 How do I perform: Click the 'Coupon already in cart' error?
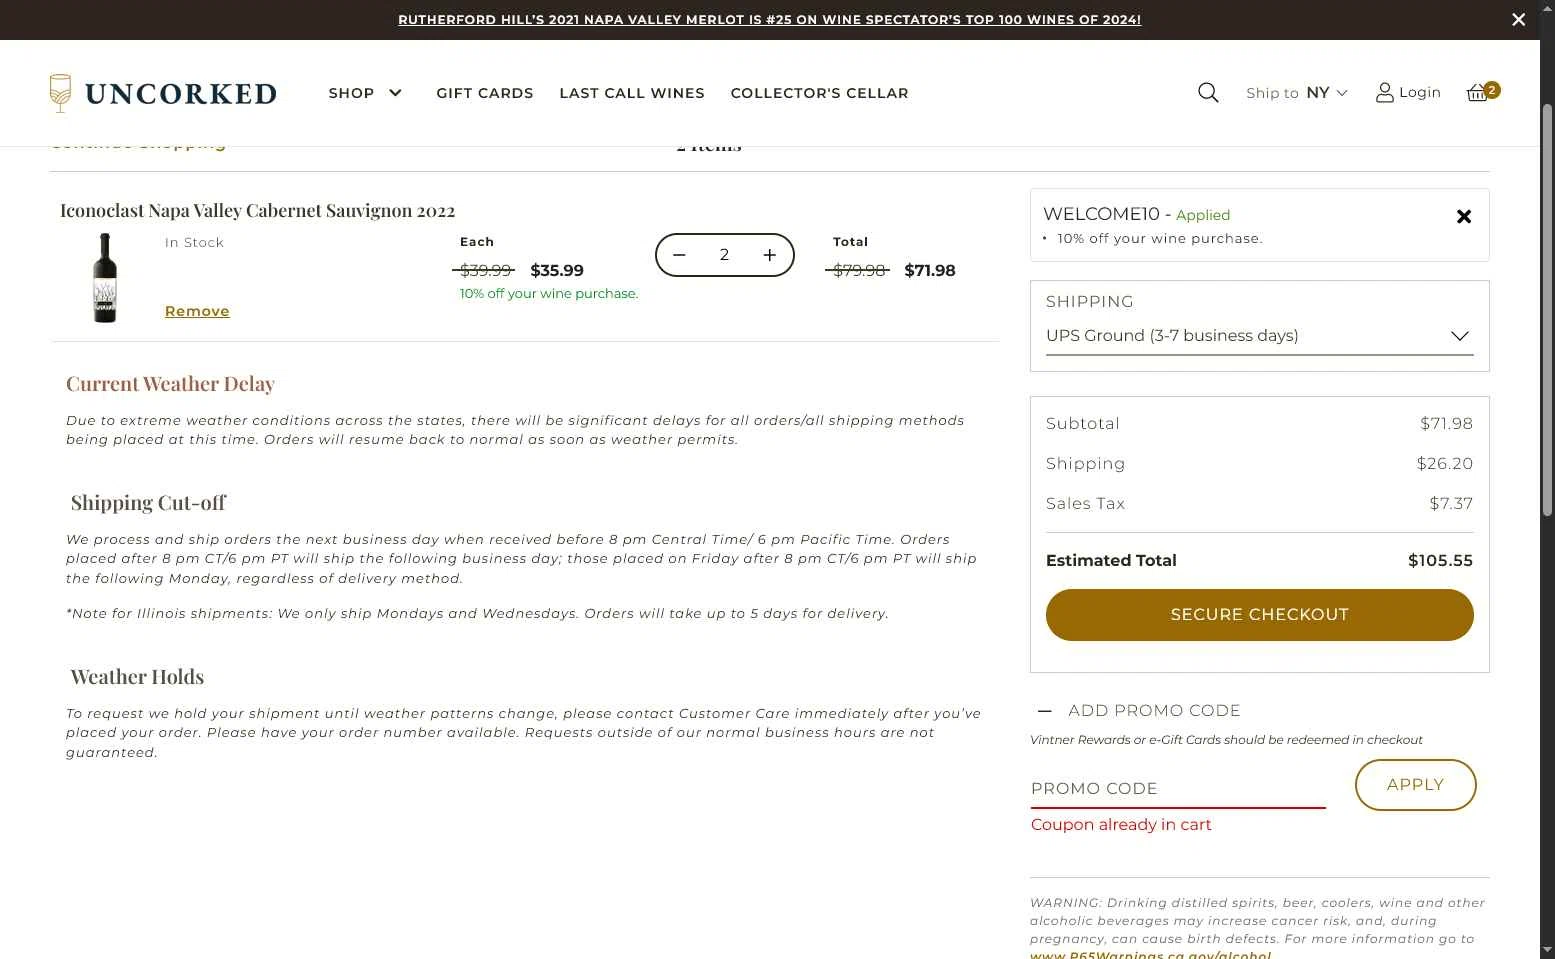pos(1121,825)
